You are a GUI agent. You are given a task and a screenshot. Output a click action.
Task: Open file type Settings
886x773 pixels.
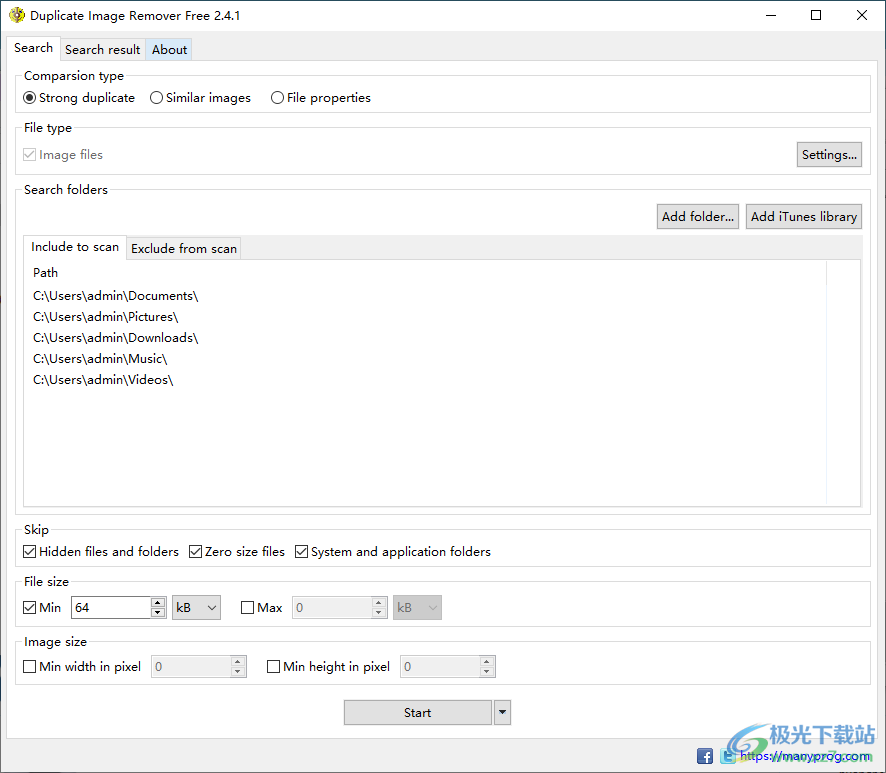point(829,155)
